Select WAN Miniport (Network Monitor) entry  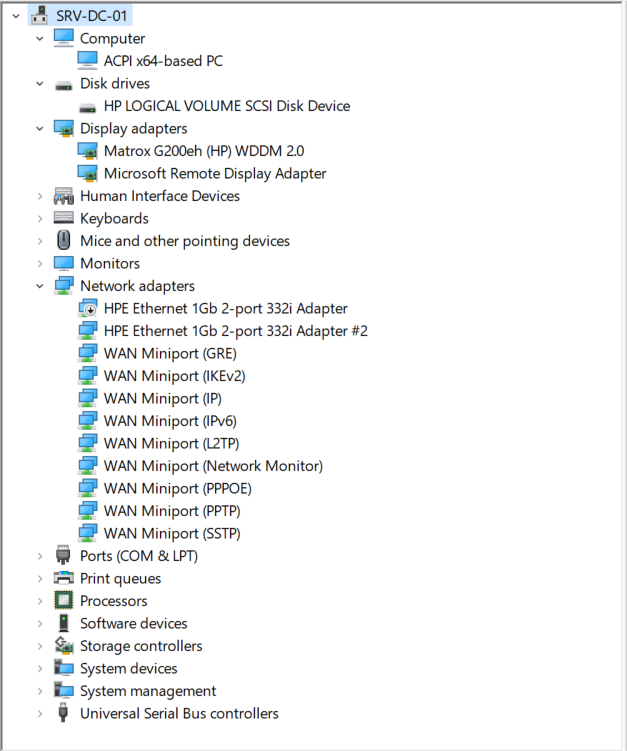click(213, 466)
